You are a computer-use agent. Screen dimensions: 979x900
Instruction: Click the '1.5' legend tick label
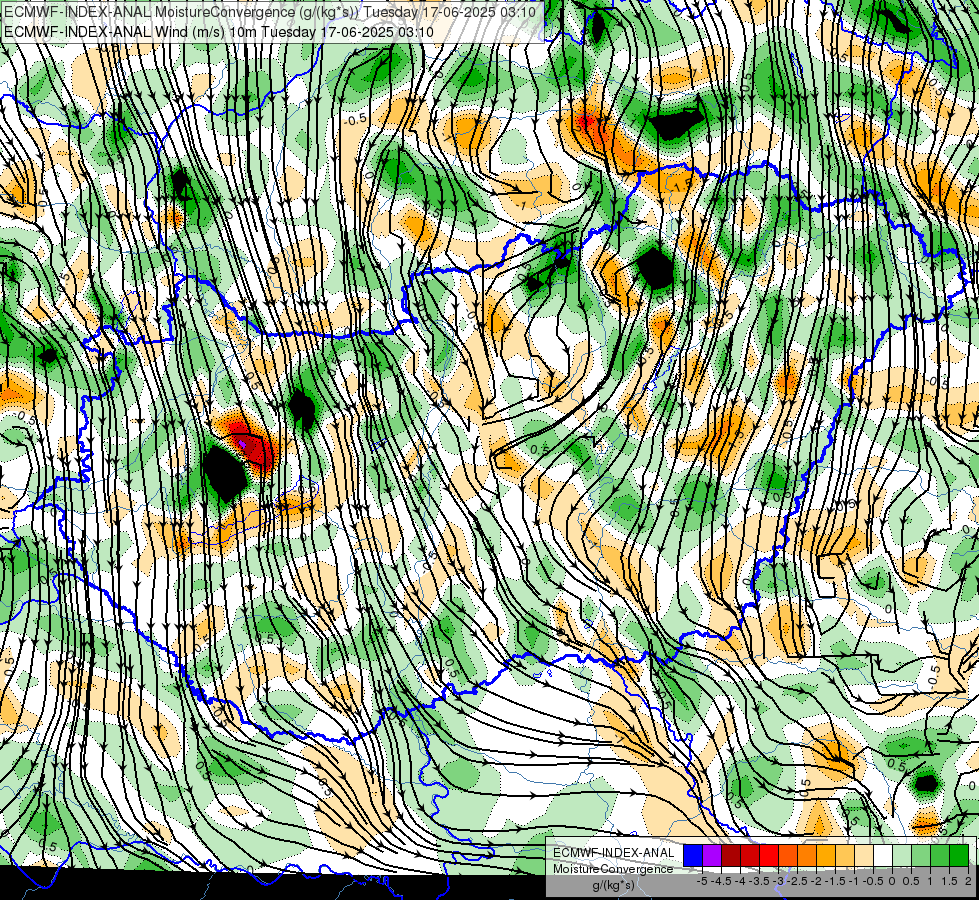[x=949, y=881]
